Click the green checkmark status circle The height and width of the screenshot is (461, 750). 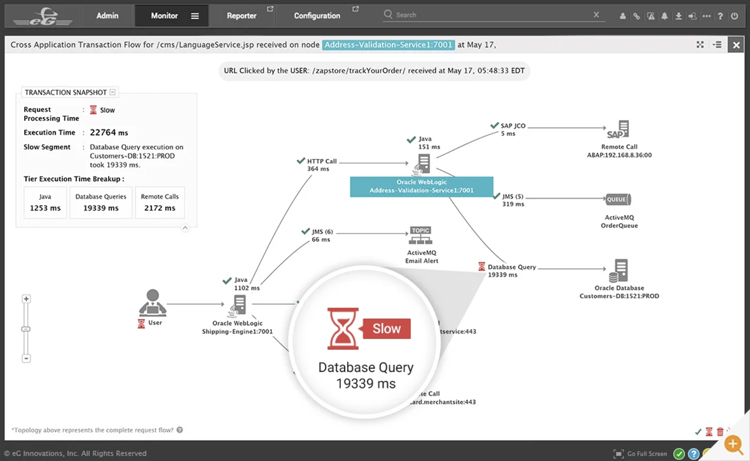point(679,453)
